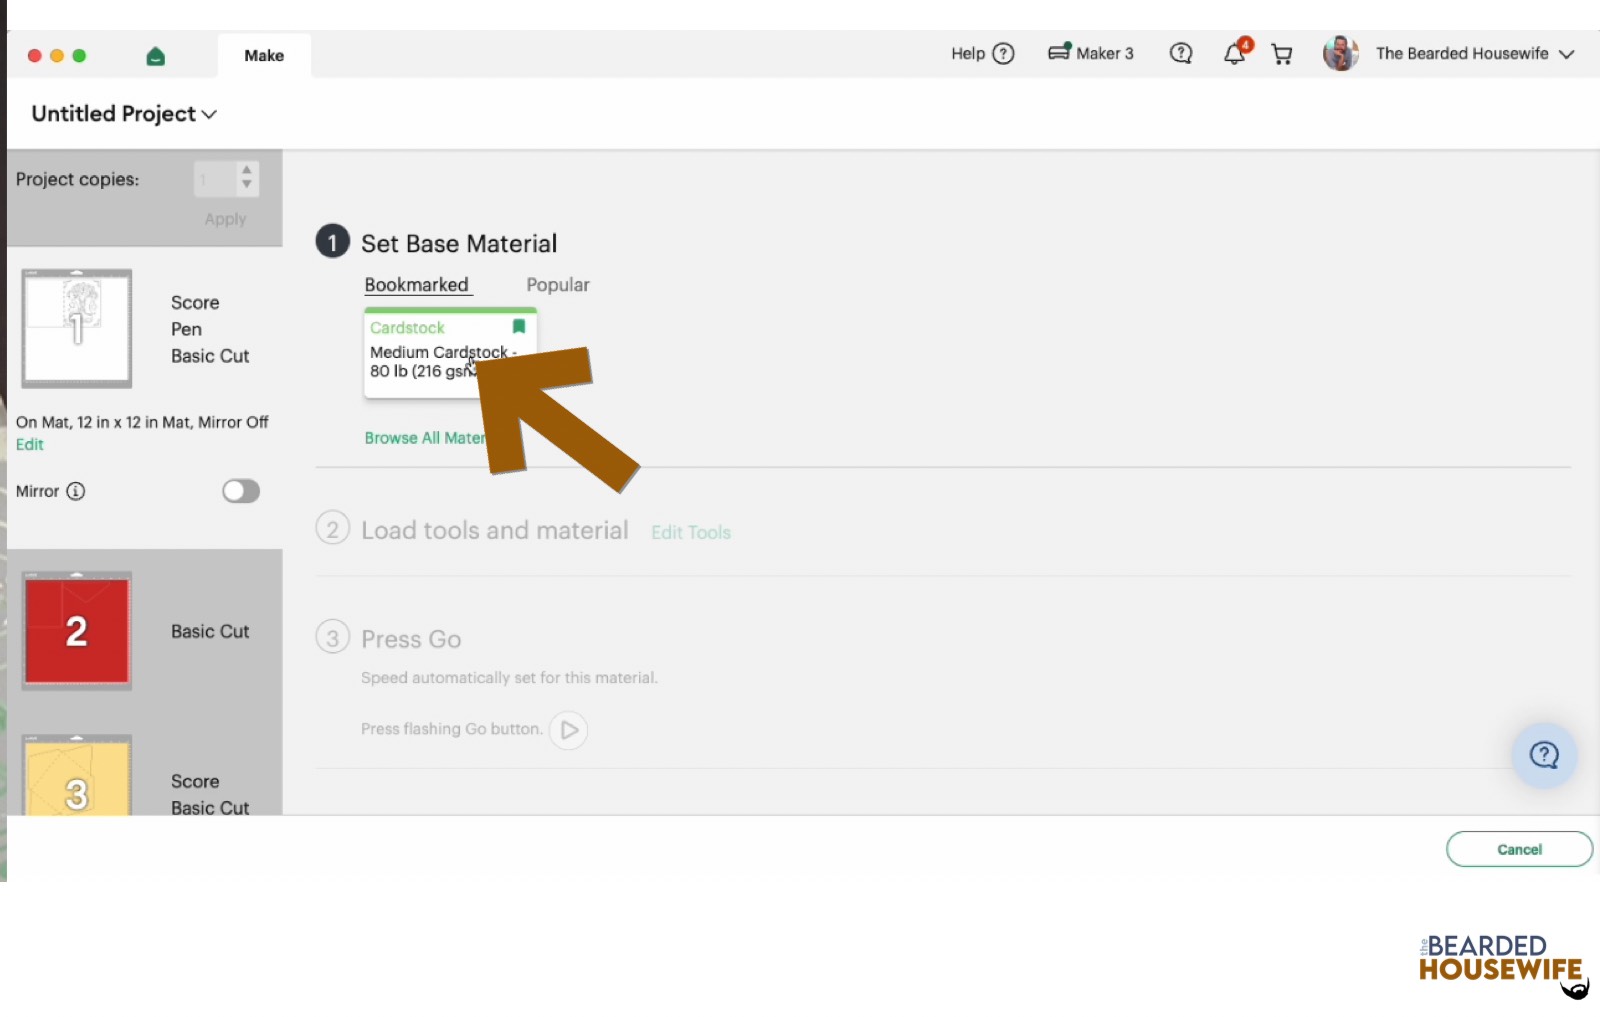Click the 'Pen' label of mat 1
This screenshot has height=1017, width=1600.
[x=186, y=330]
